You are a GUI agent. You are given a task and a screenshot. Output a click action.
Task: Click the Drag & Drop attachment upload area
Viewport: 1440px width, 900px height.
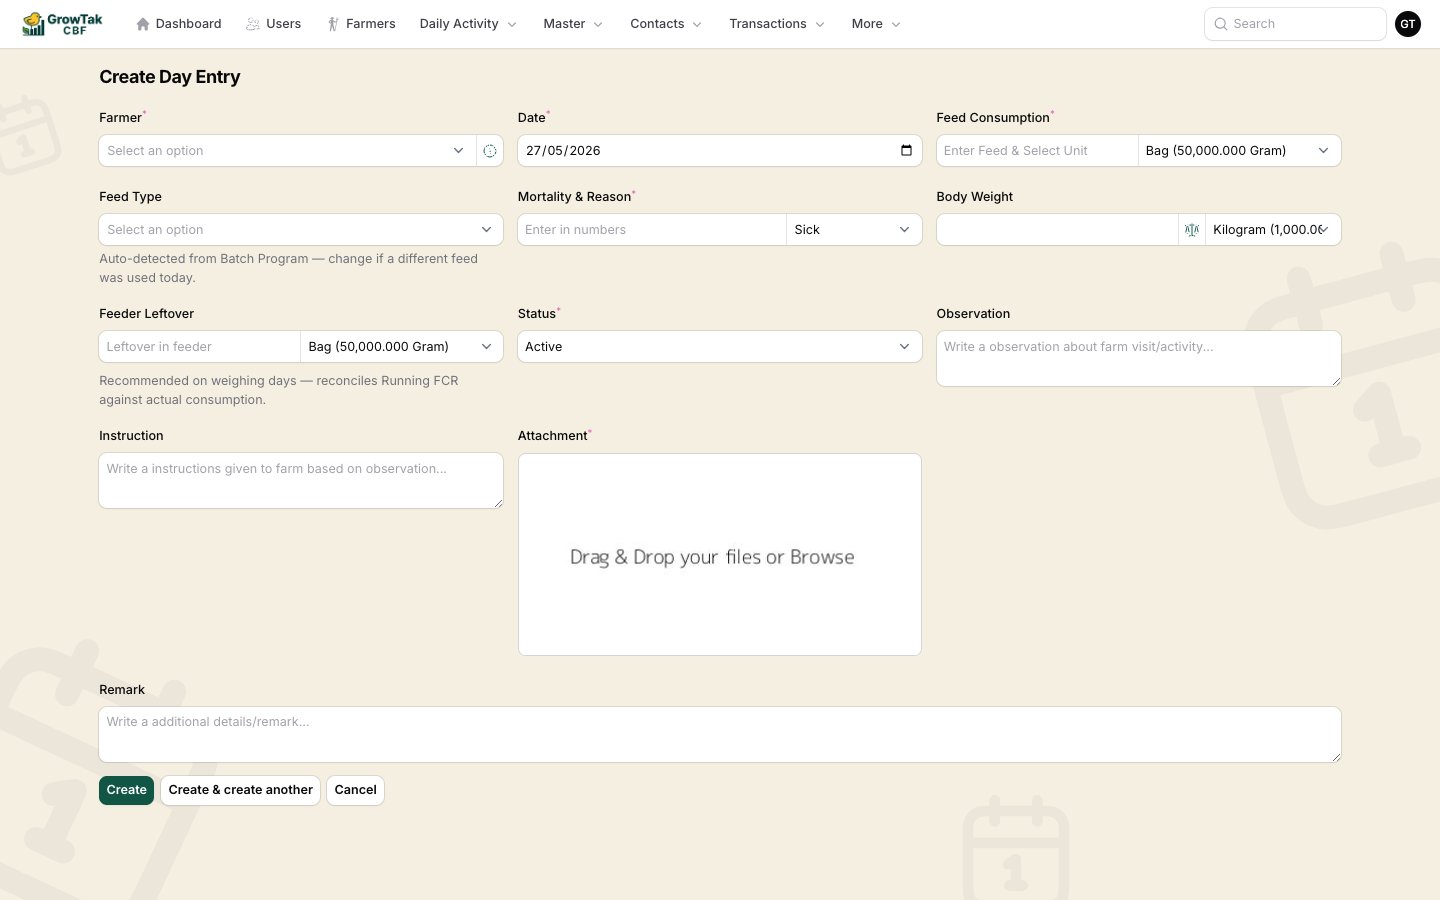click(720, 555)
